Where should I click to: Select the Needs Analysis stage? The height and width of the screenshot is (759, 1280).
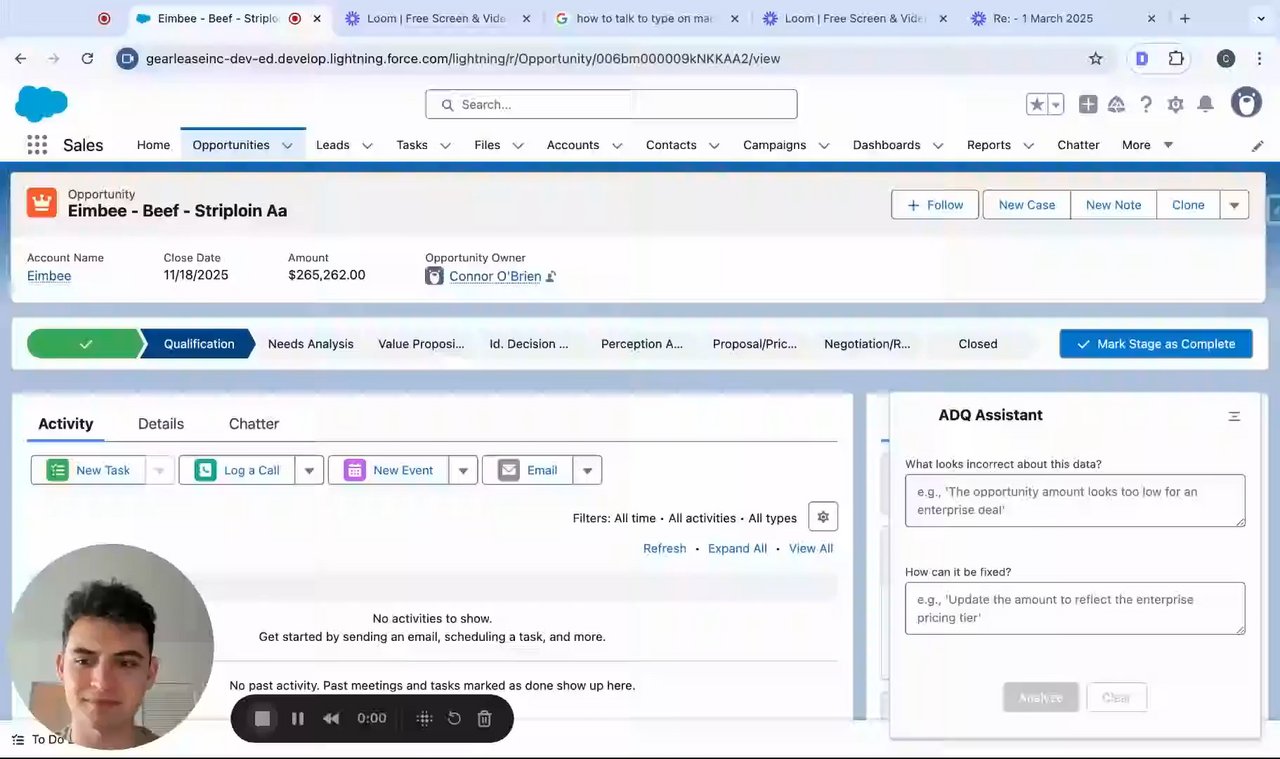point(310,344)
